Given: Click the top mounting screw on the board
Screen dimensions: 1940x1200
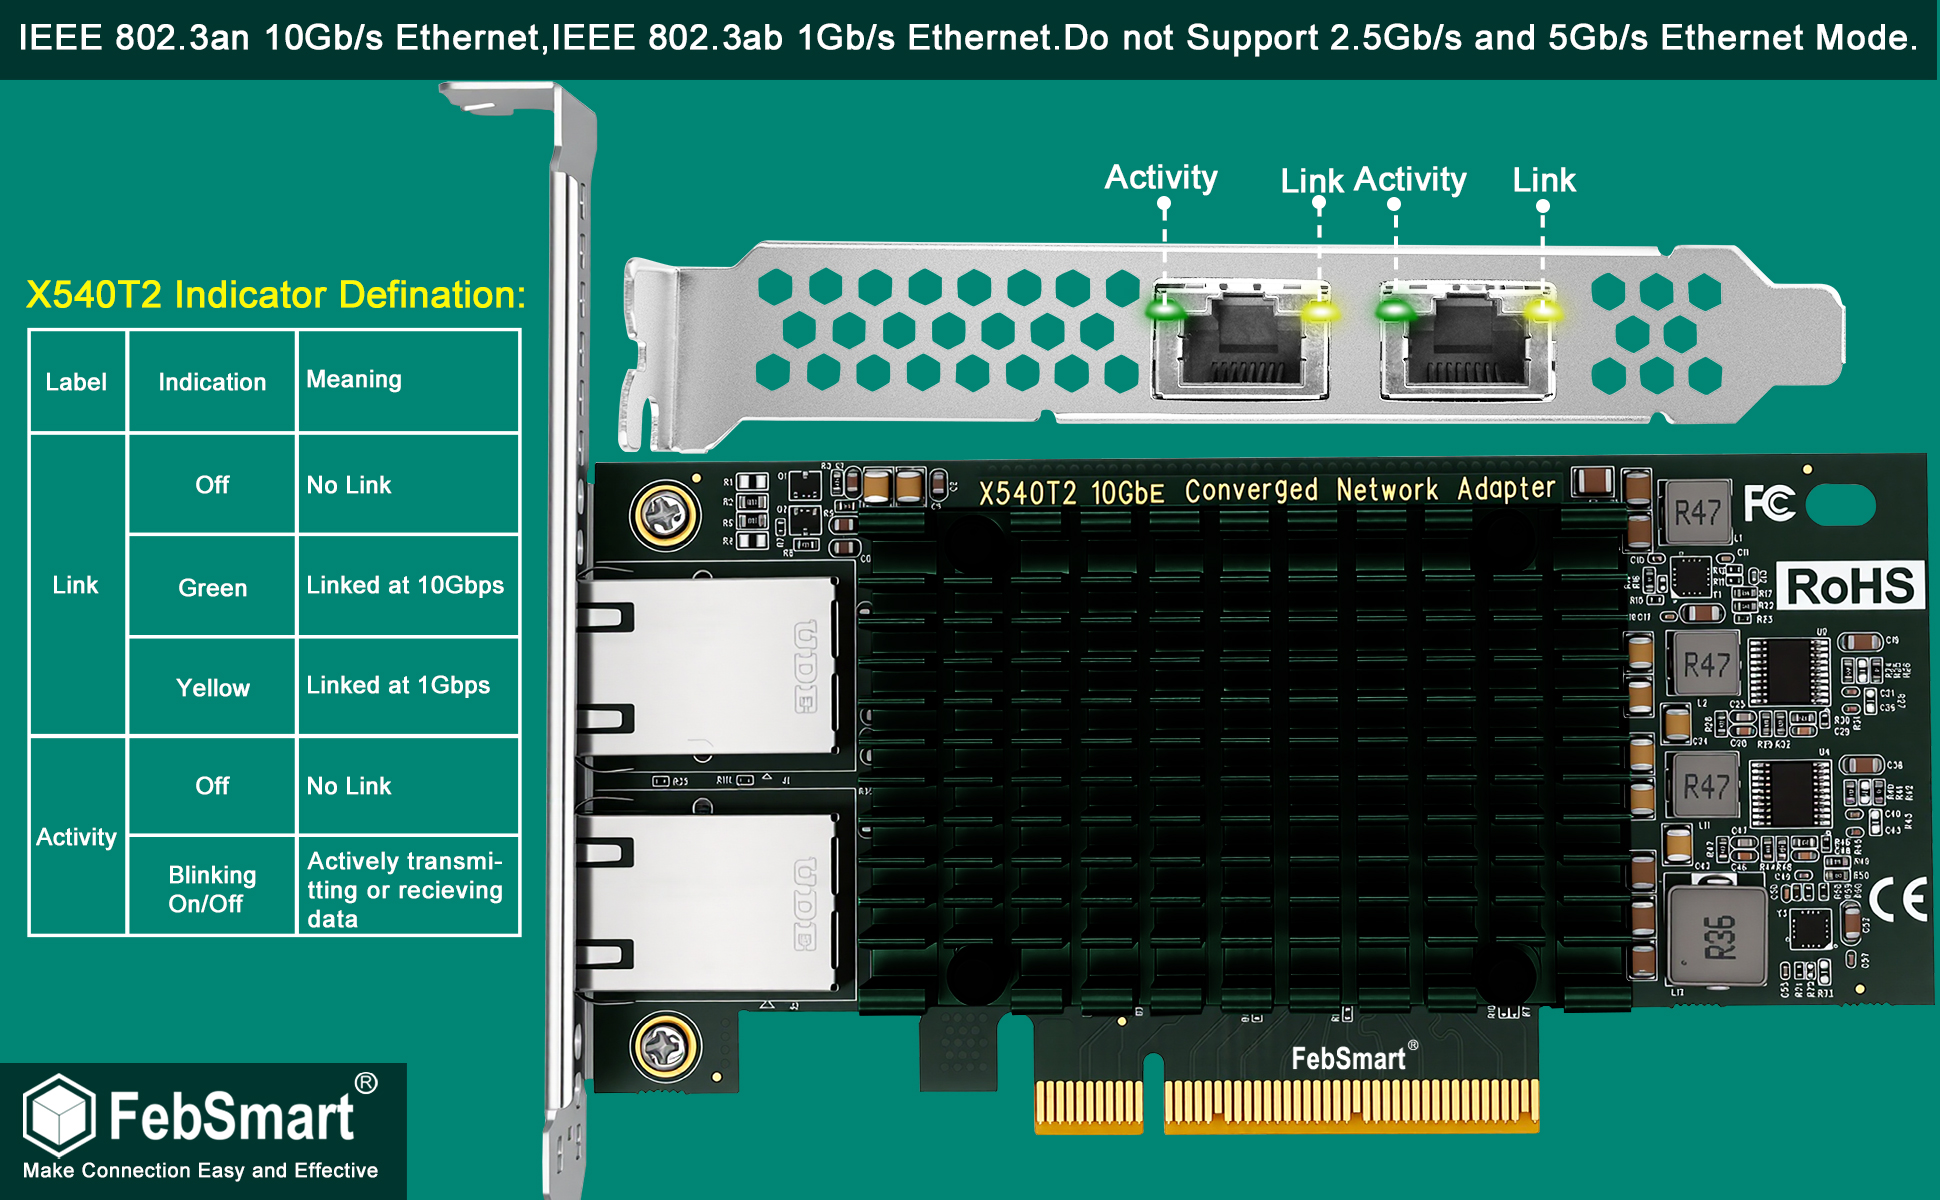Looking at the screenshot, I should (665, 515).
